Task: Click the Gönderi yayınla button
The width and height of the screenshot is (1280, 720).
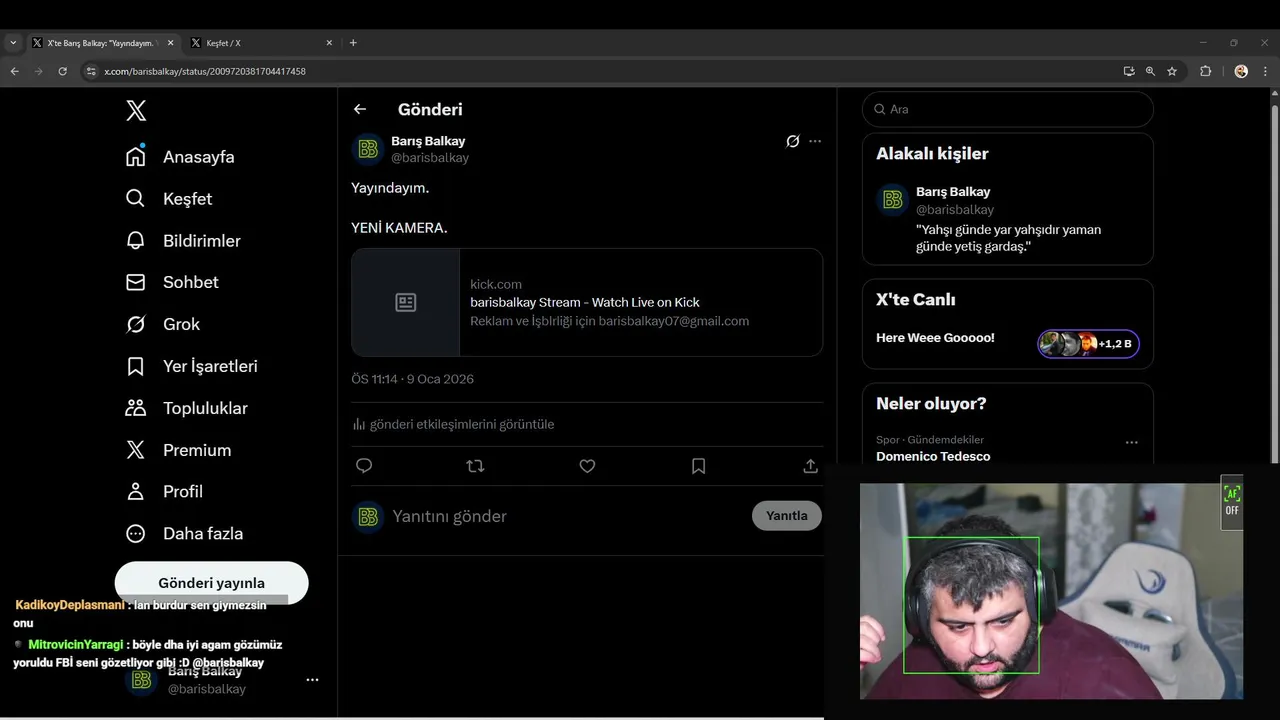Action: click(211, 583)
